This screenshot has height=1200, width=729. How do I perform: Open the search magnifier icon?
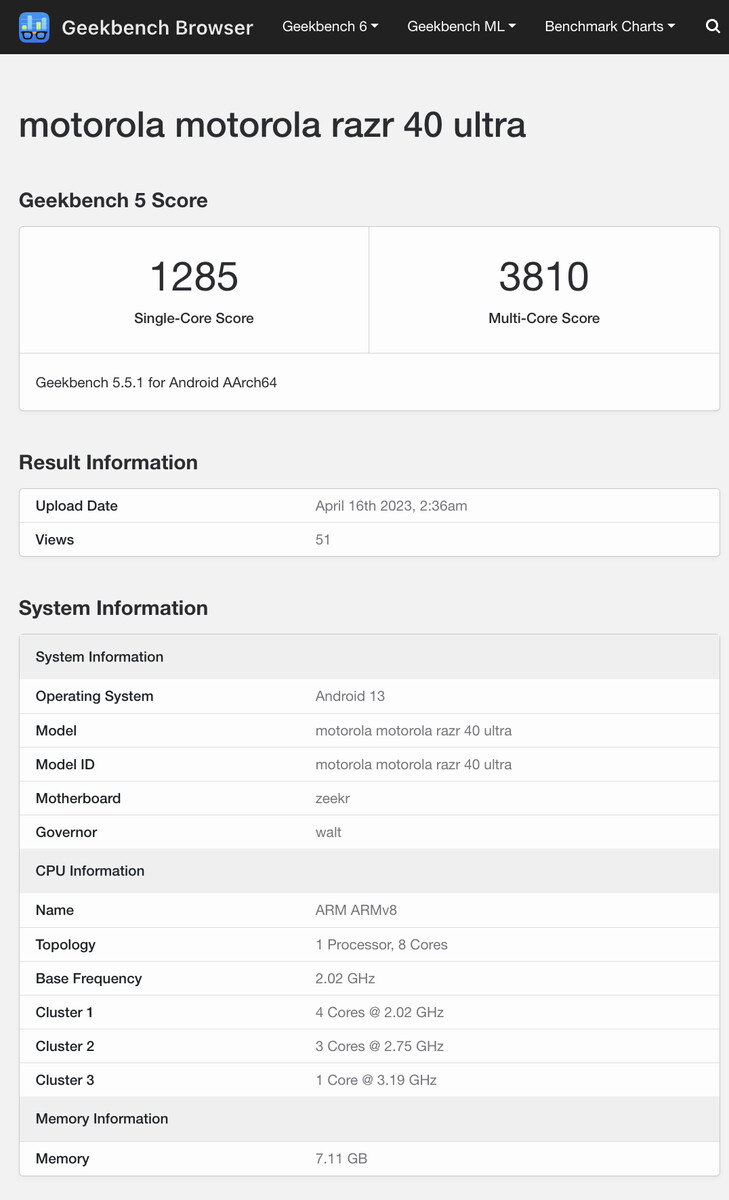coord(713,27)
